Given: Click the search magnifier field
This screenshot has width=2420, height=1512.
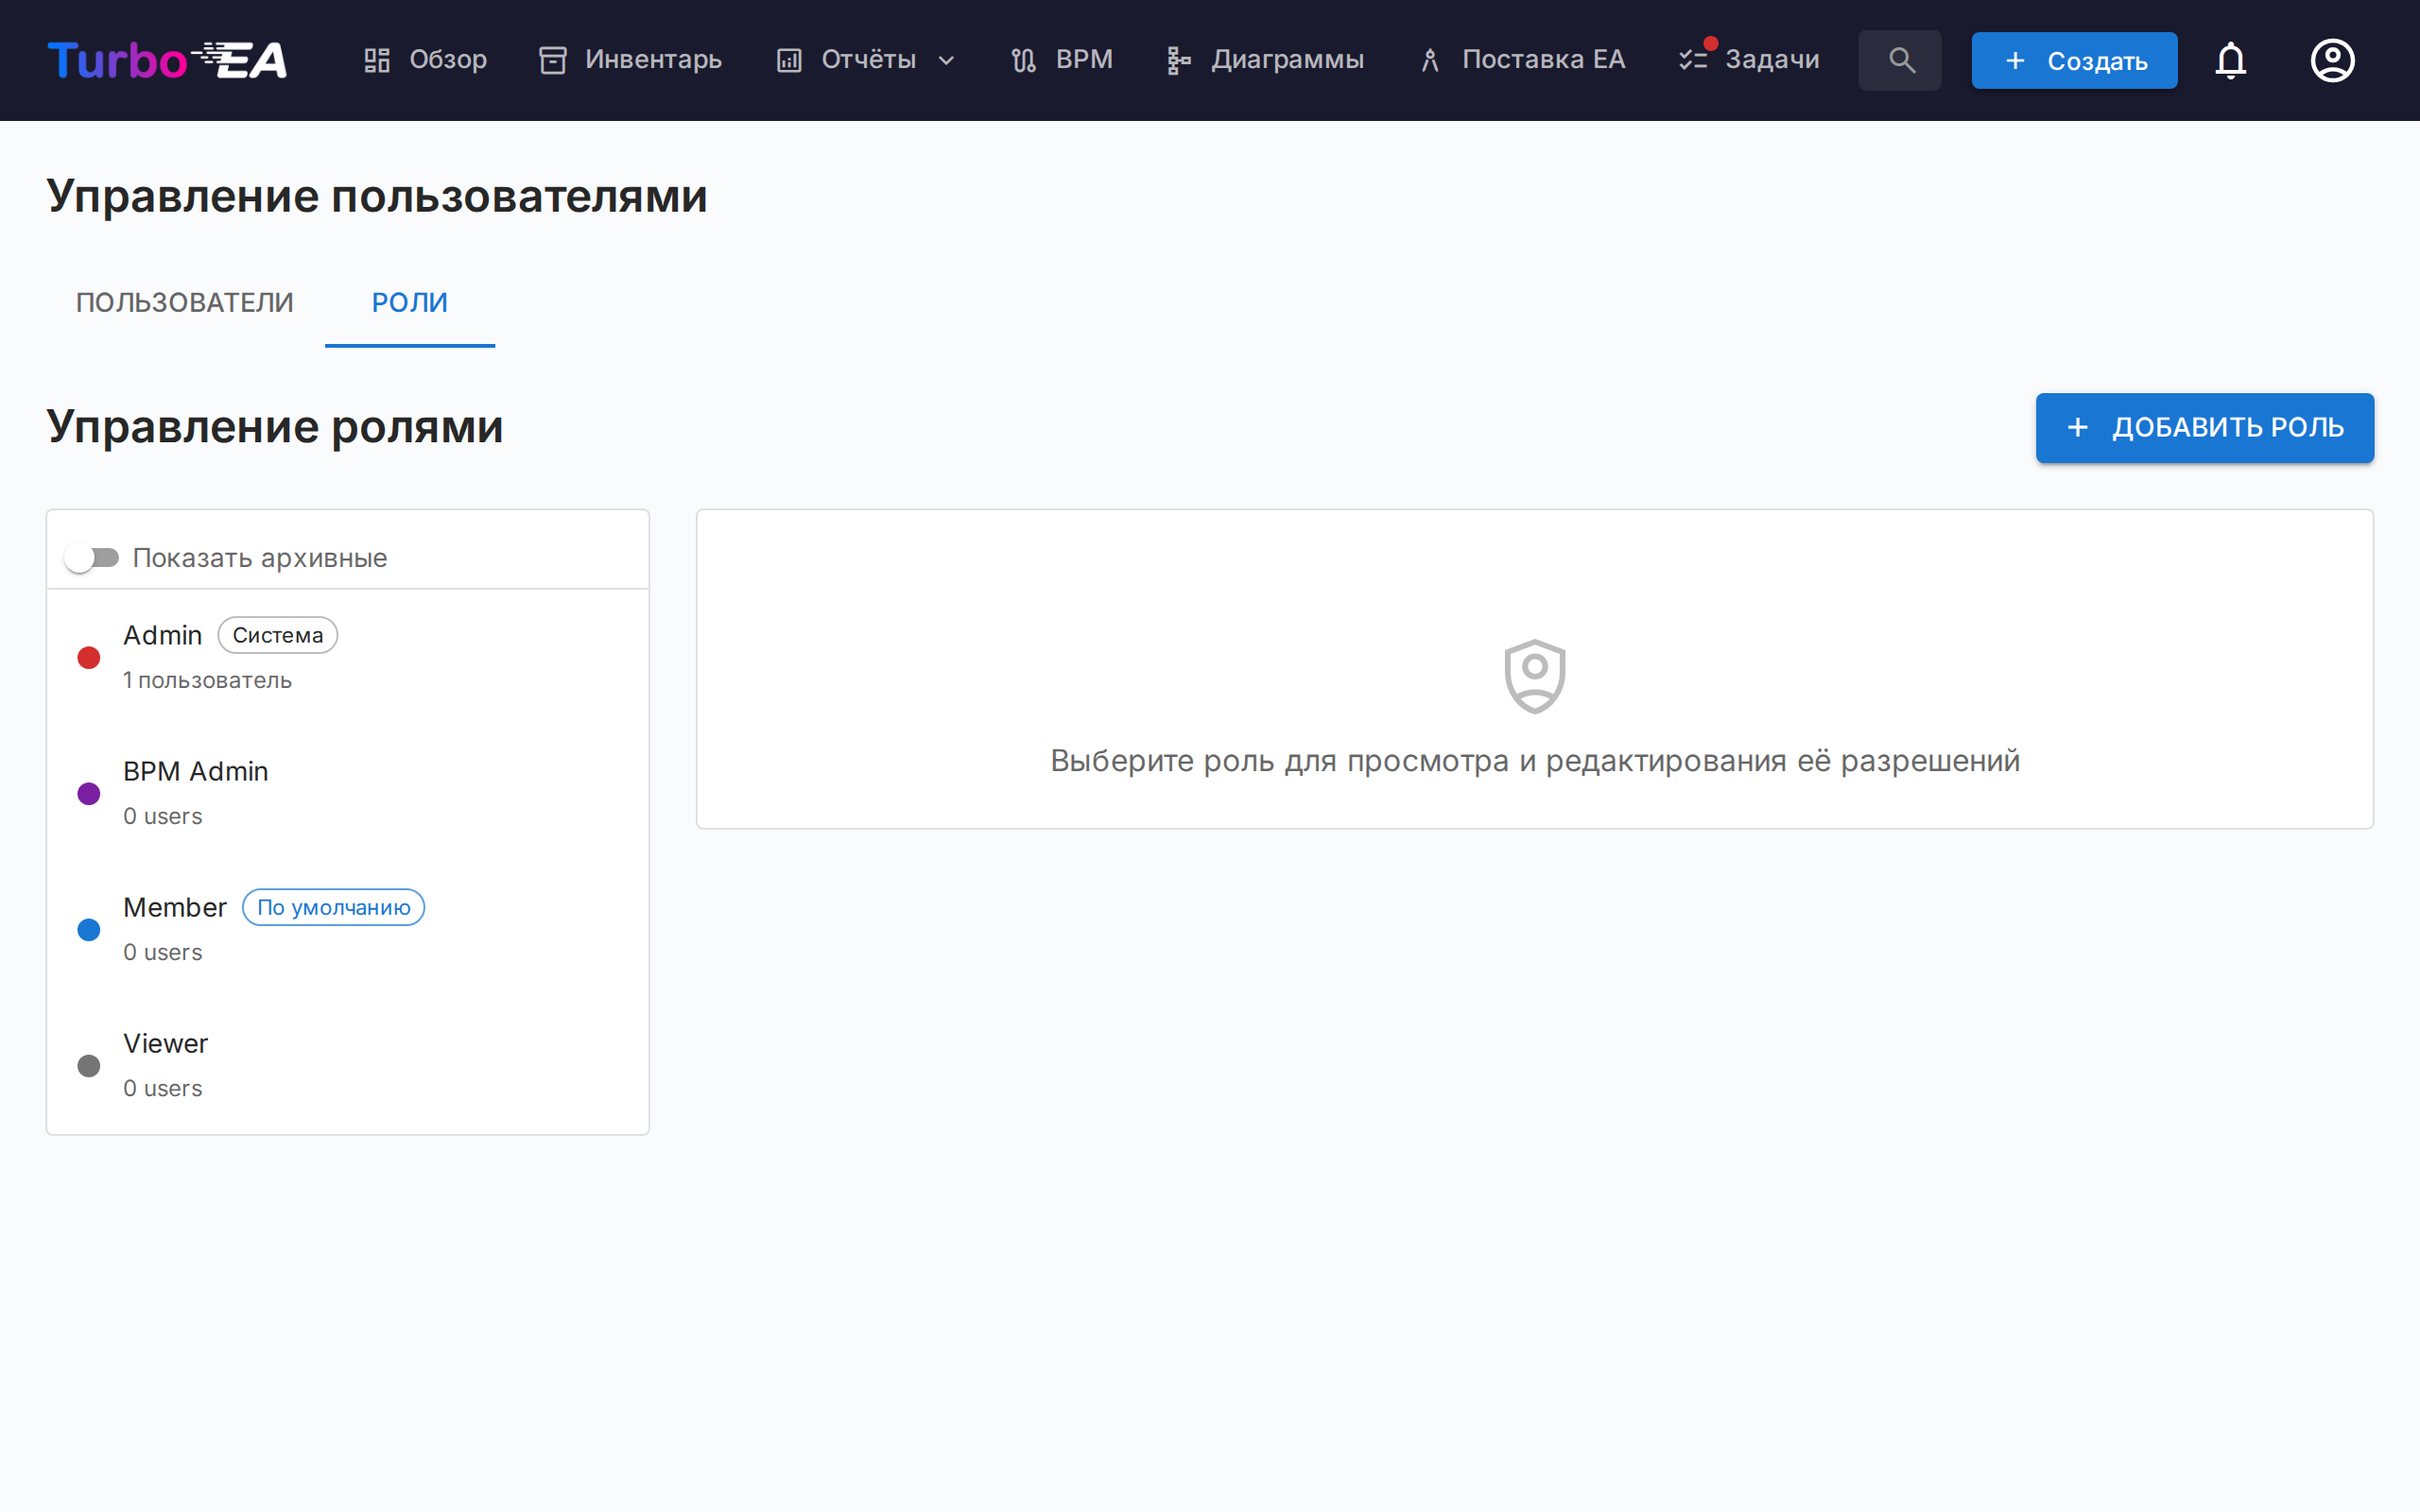Looking at the screenshot, I should pos(1900,60).
